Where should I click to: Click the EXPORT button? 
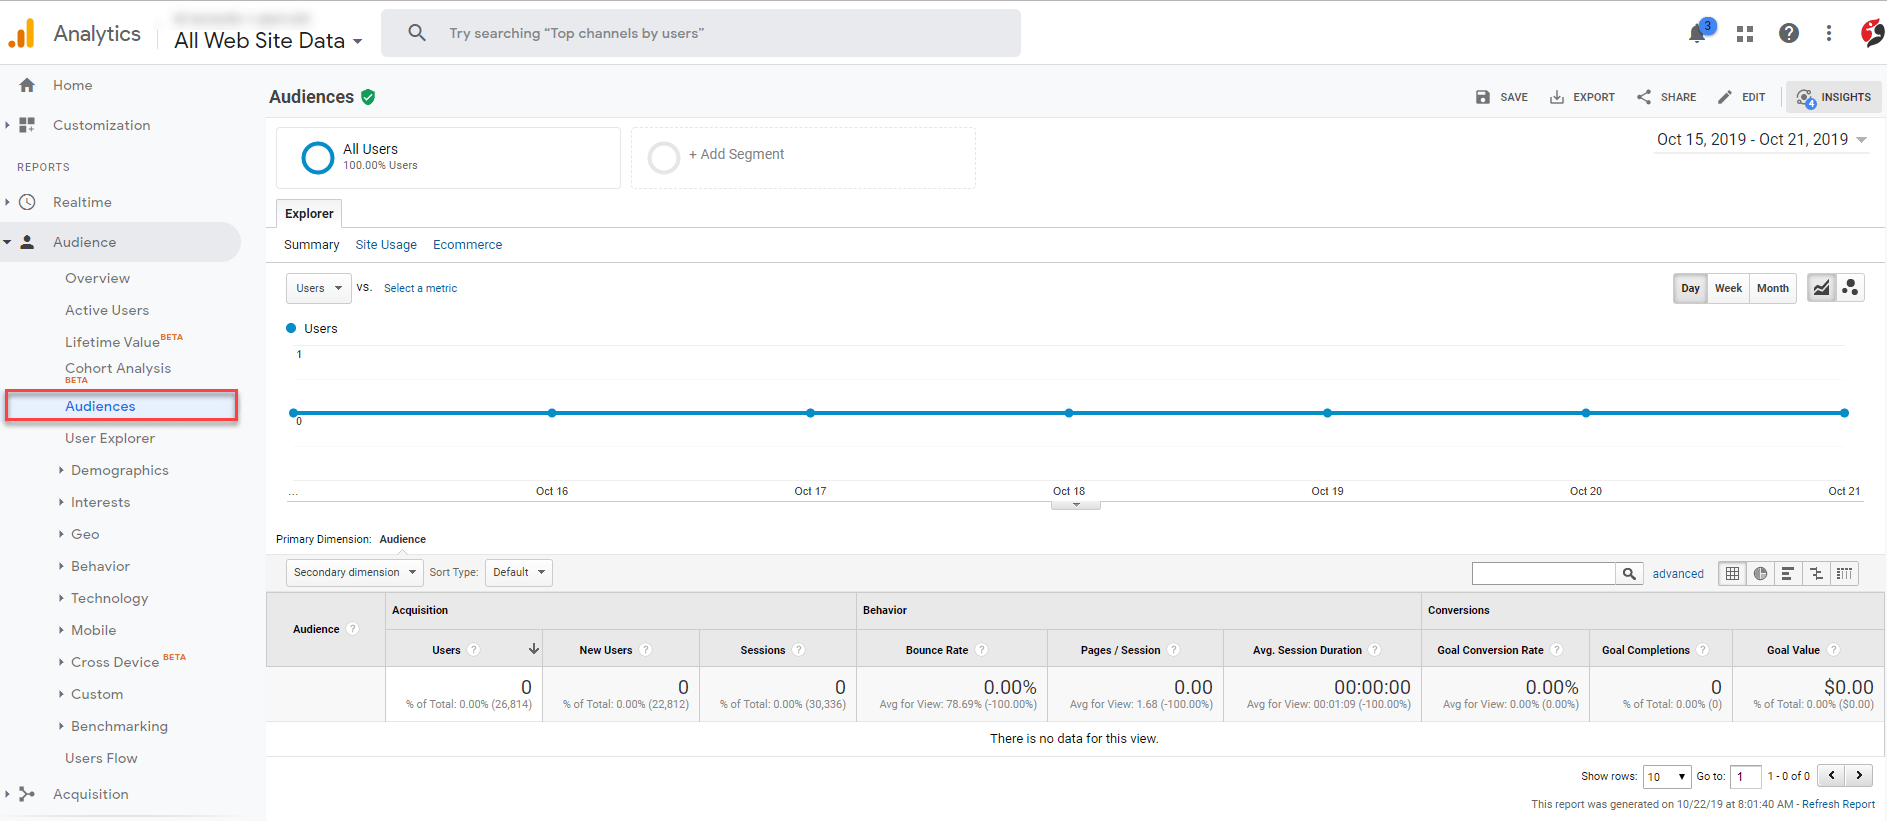[1582, 97]
